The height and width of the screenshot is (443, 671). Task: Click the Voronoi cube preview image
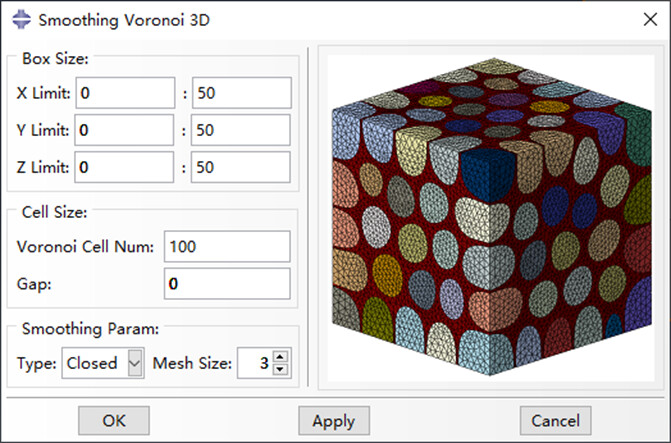click(x=492, y=217)
